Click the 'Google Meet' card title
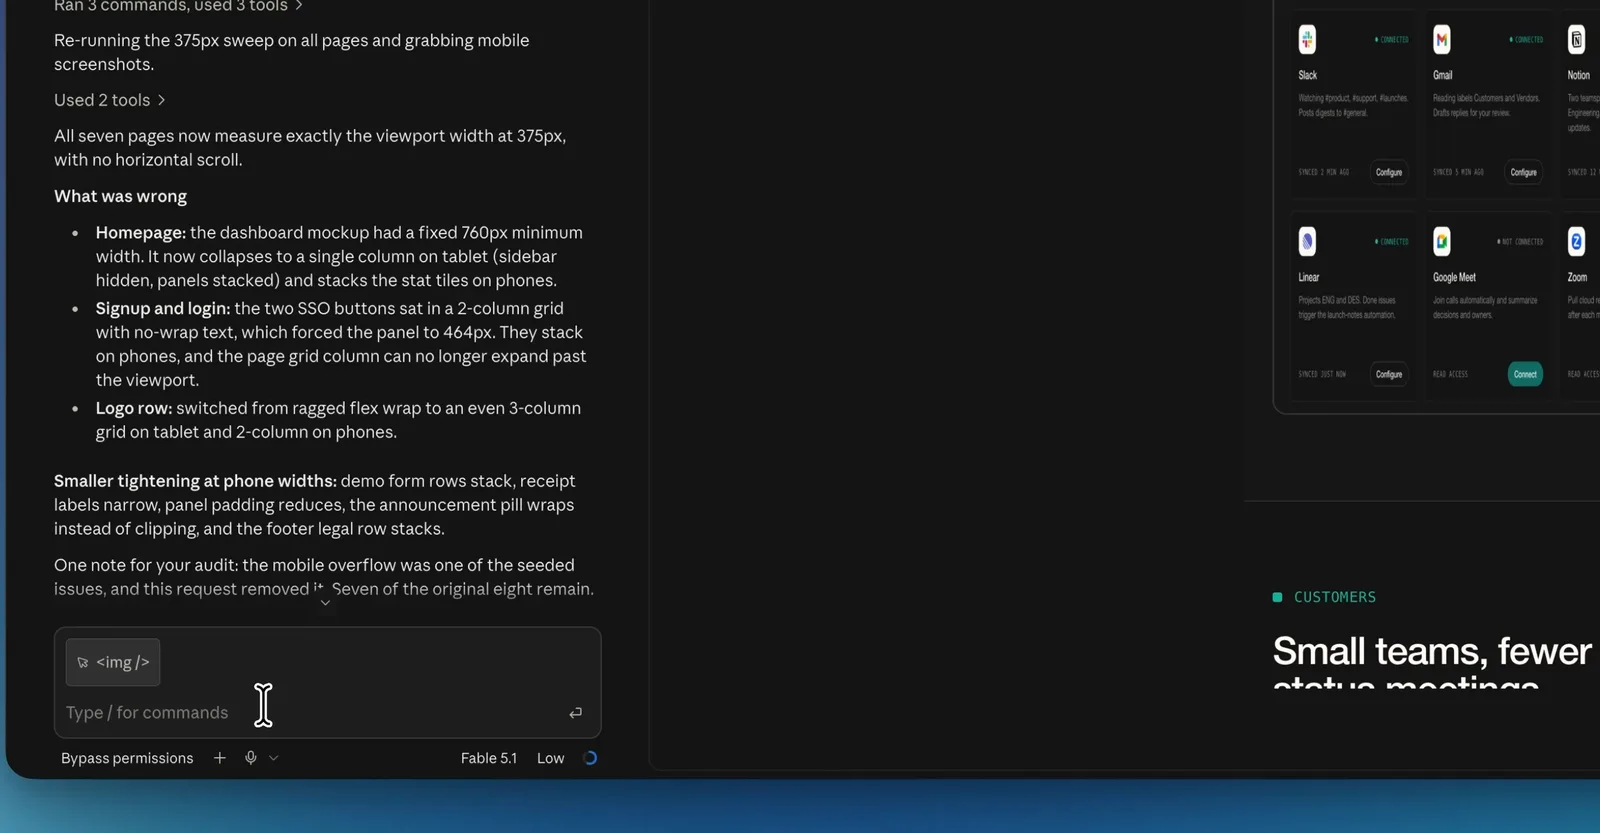Screen dimensions: 1600x833 coord(1454,277)
